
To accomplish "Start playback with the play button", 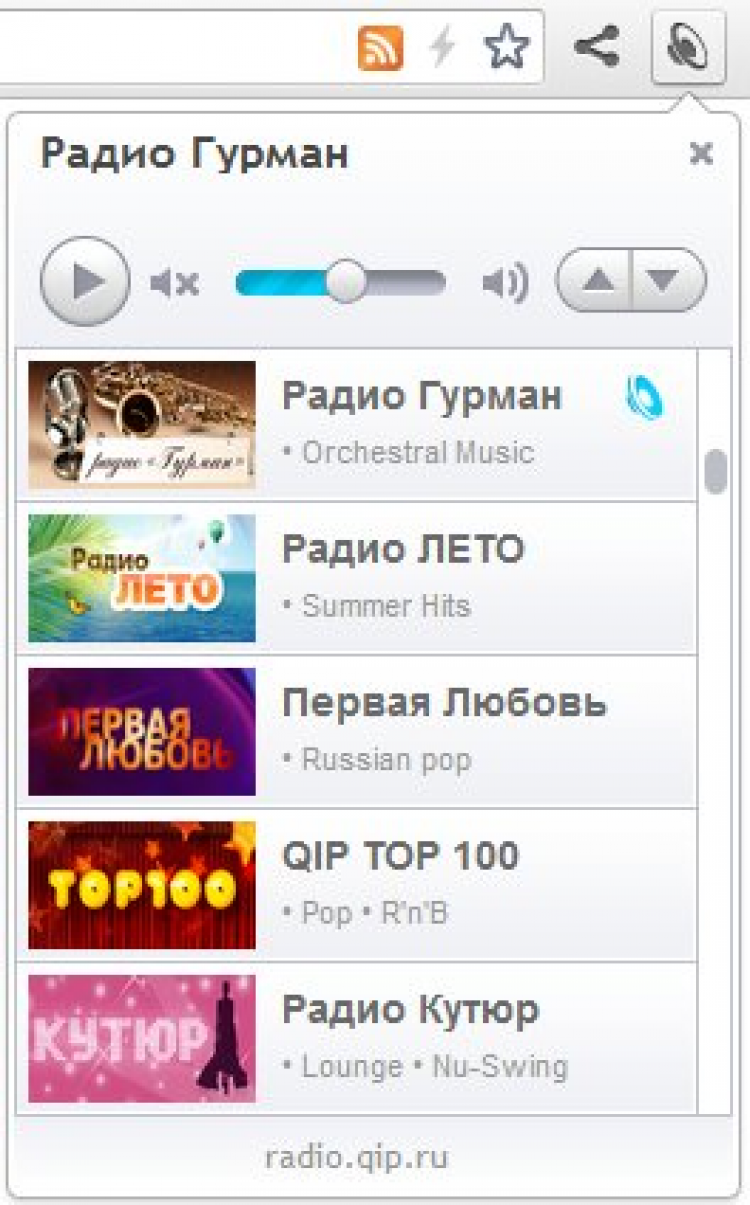I will point(85,282).
